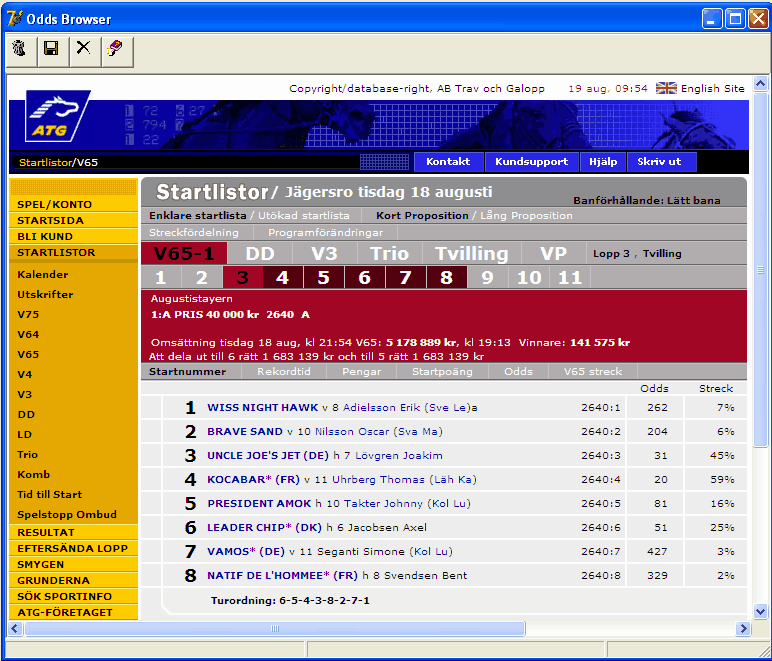Click the vertical scrollbar up arrow
The image size is (772, 661).
760,84
